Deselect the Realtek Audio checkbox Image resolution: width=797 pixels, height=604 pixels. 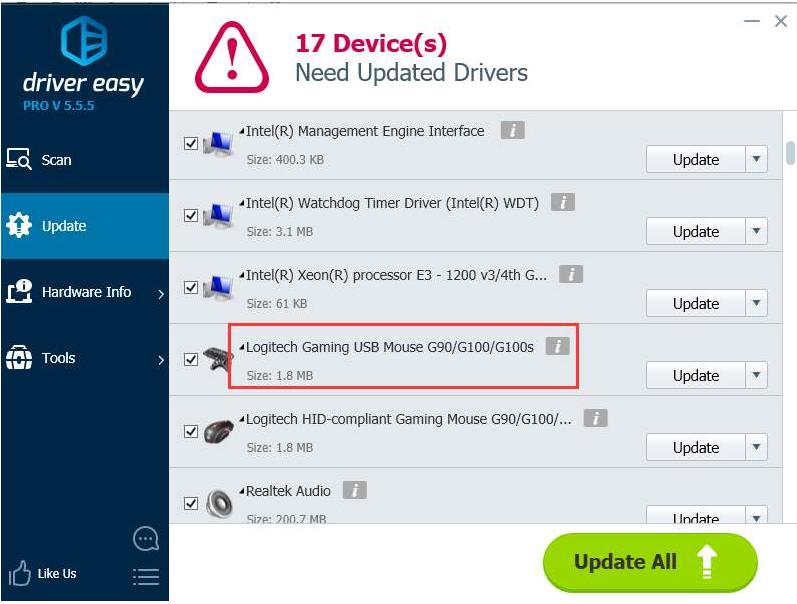pyautogui.click(x=191, y=504)
